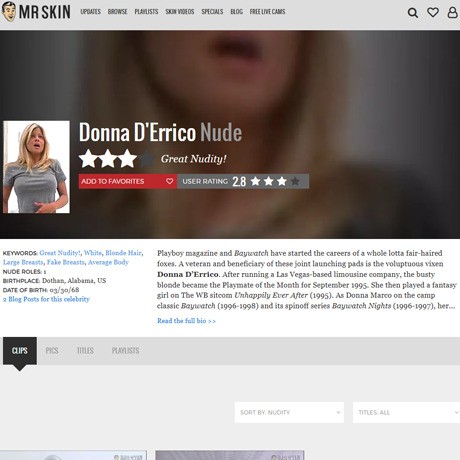
Task: Switch to the Titles tab
Action: coord(85,351)
